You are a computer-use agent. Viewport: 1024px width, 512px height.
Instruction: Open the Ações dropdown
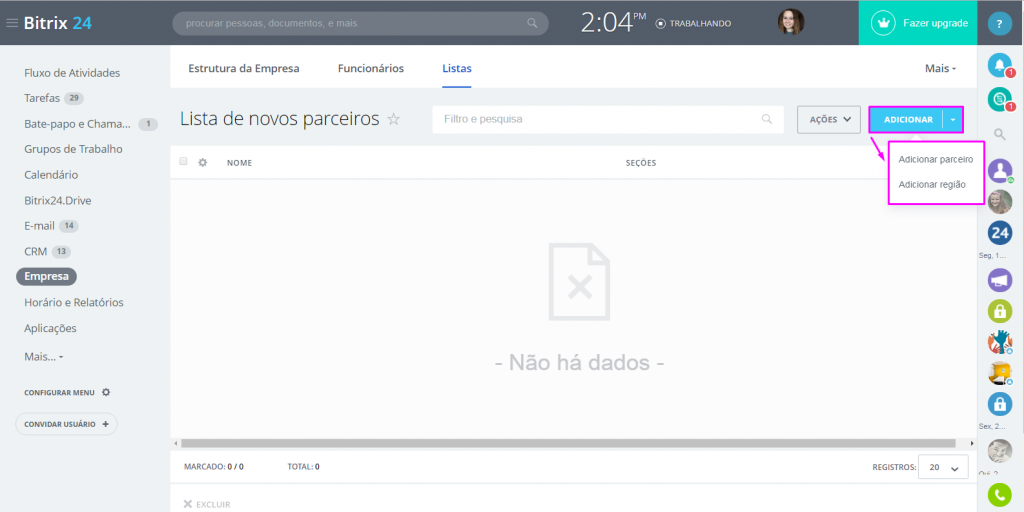(829, 120)
